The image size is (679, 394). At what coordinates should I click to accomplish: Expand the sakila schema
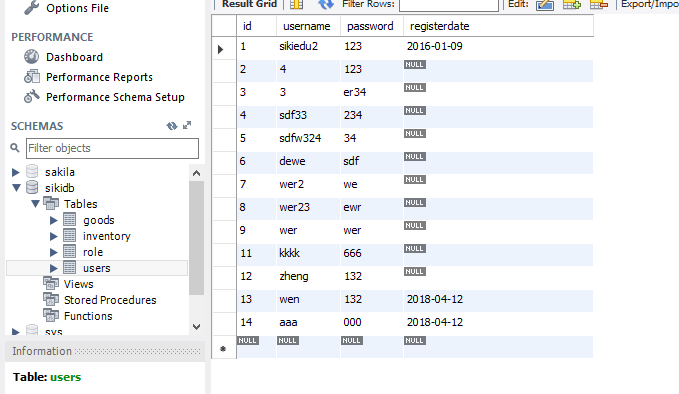pos(16,172)
